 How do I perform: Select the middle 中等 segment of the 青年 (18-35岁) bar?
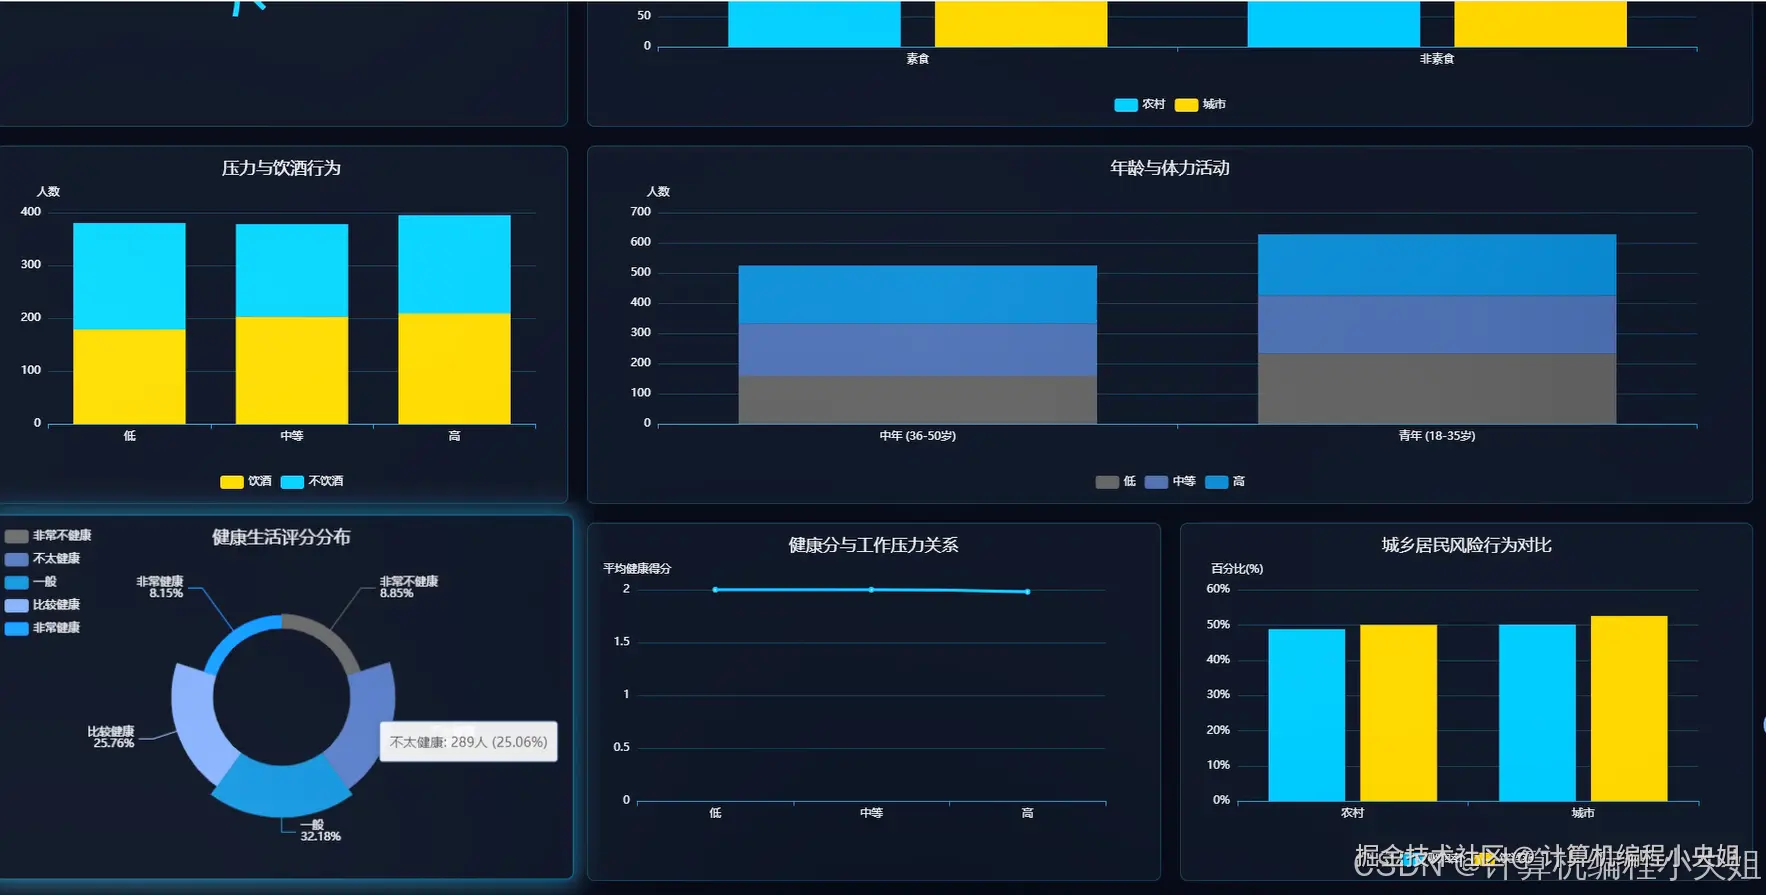[x=1437, y=324]
